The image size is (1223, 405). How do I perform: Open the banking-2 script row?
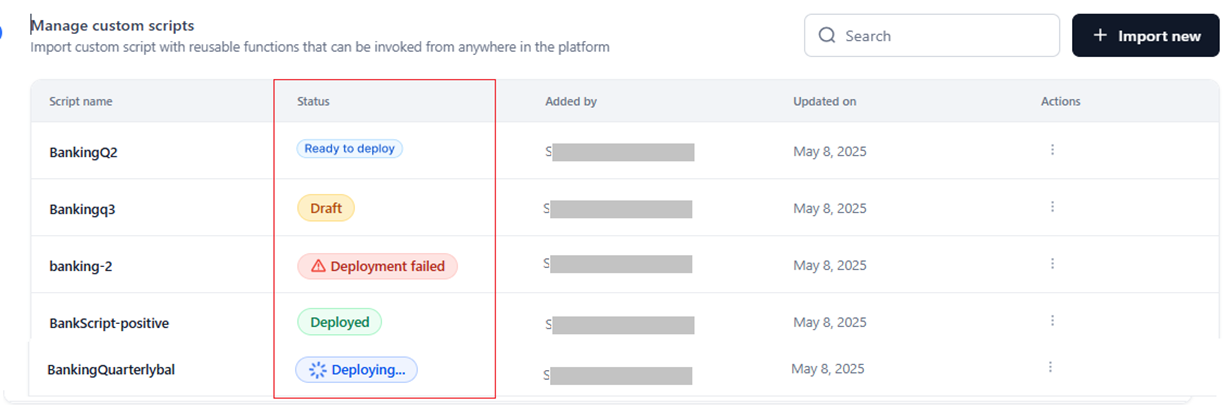pos(80,267)
